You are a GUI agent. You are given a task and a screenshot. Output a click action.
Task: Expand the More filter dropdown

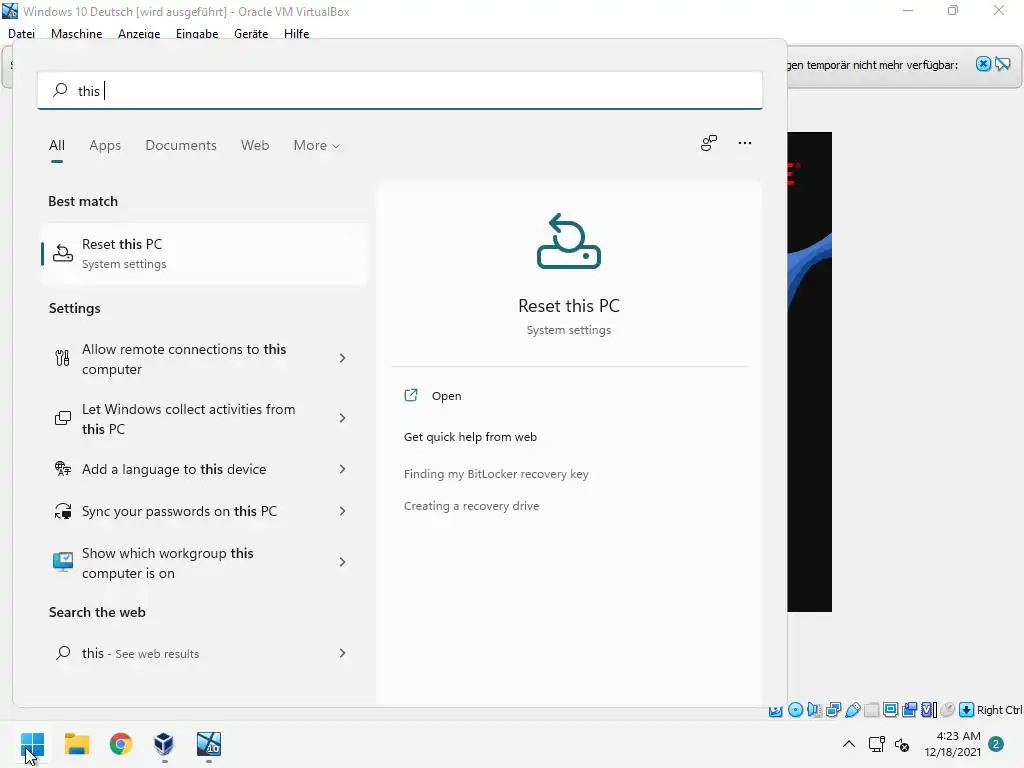click(x=316, y=145)
